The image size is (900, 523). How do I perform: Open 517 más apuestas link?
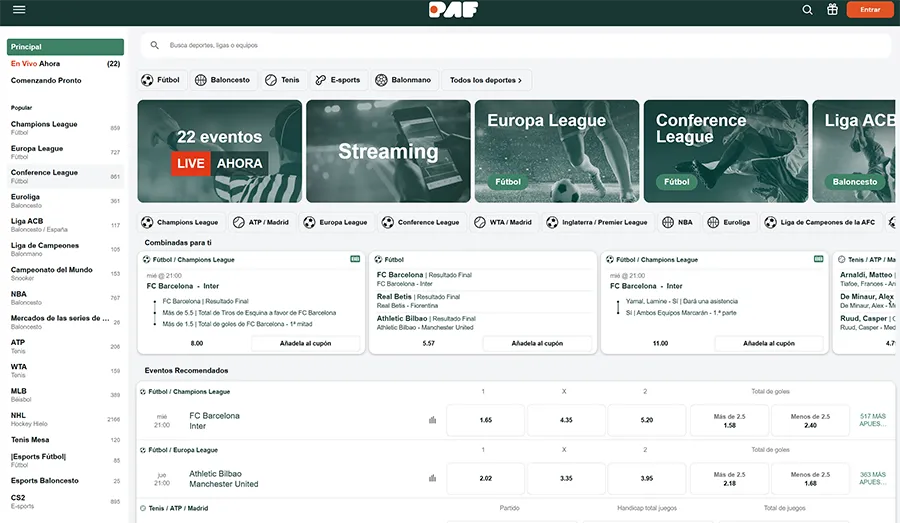(872, 420)
